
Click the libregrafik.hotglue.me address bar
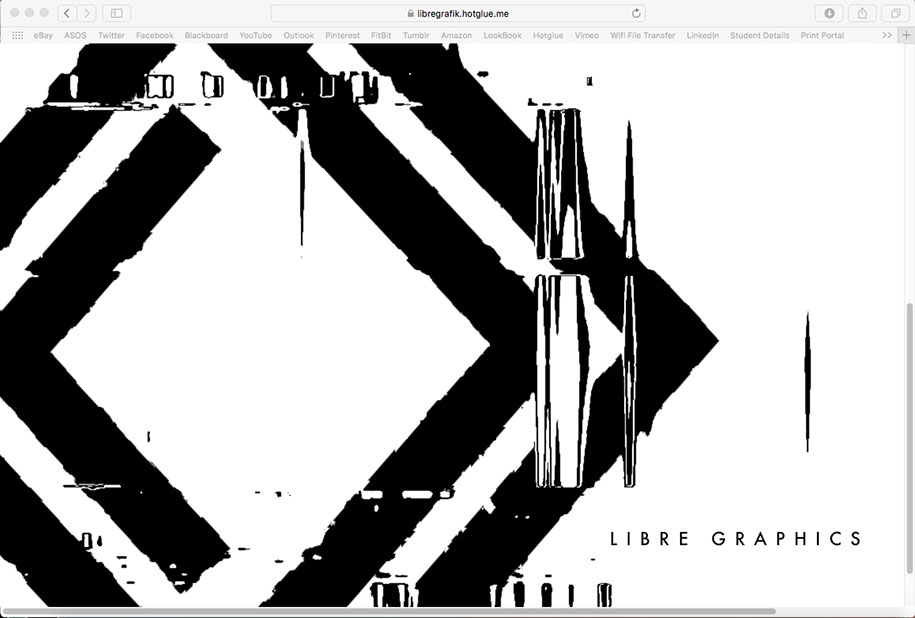pos(458,13)
